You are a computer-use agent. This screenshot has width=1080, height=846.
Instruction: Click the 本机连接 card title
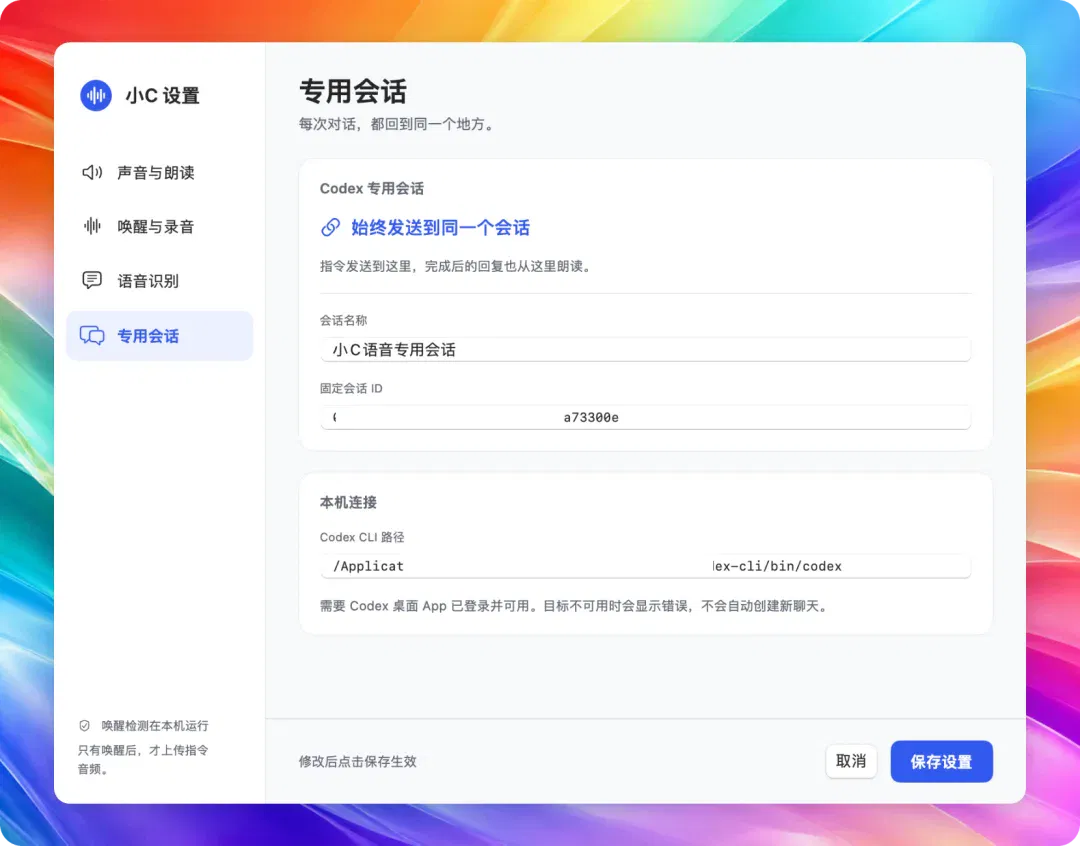tap(349, 502)
